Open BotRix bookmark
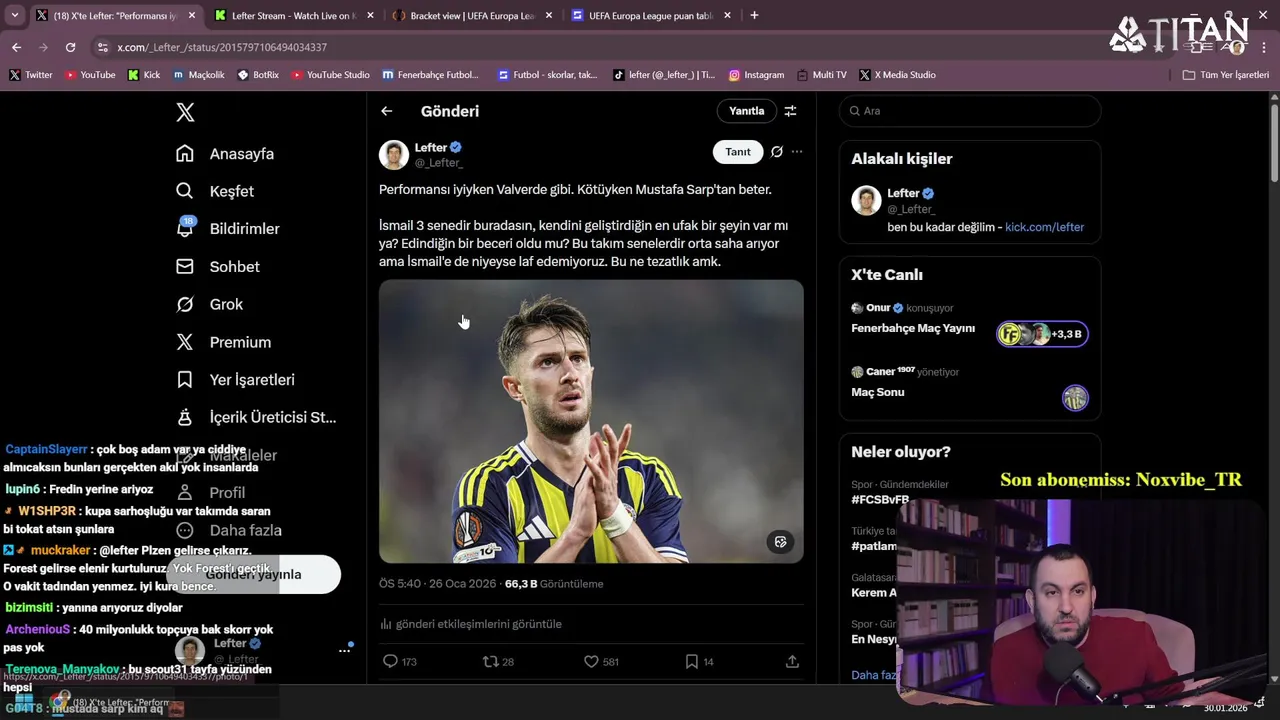The height and width of the screenshot is (720, 1280). (258, 75)
